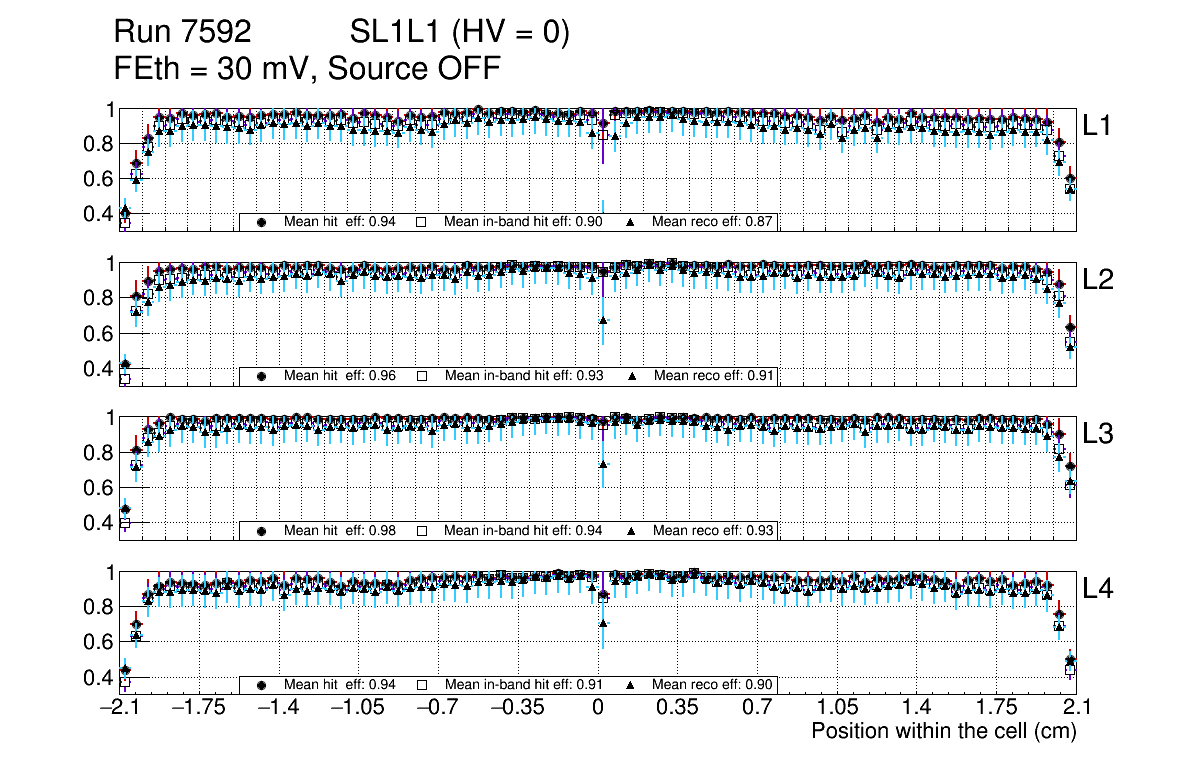Click the triangle marker in L4 legend
The width and height of the screenshot is (1196, 772).
click(631, 685)
